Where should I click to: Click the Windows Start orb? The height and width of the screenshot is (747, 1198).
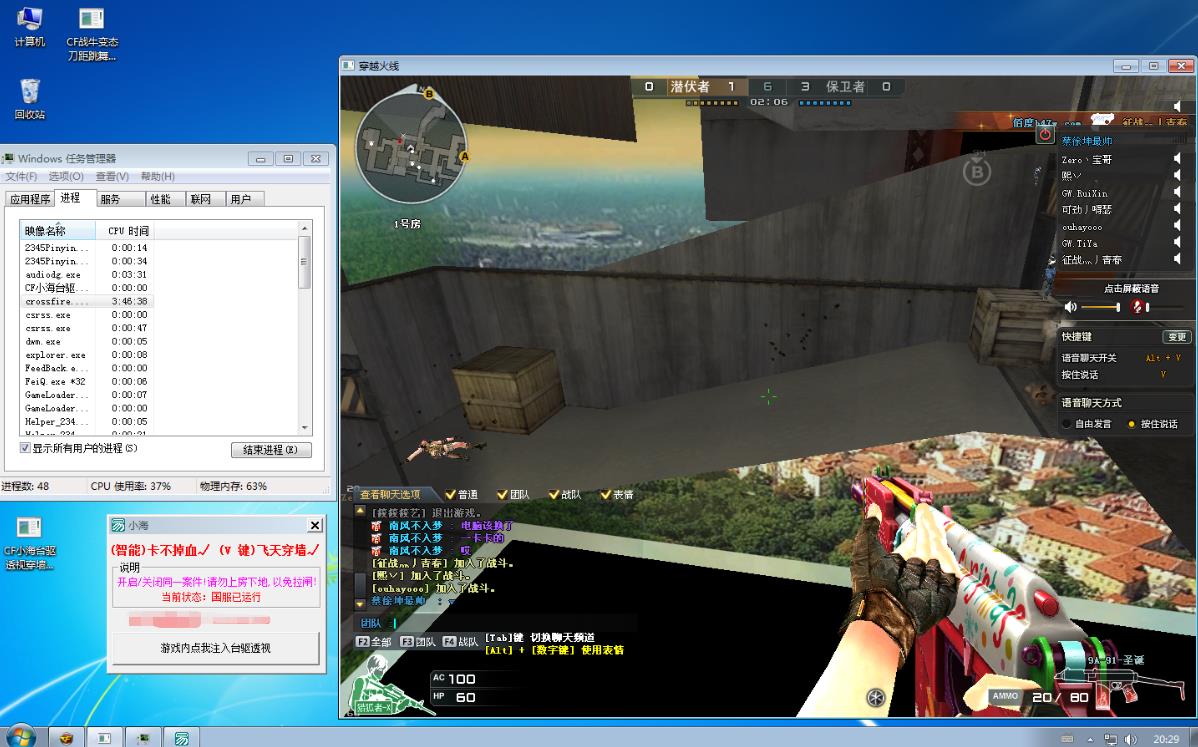21,736
